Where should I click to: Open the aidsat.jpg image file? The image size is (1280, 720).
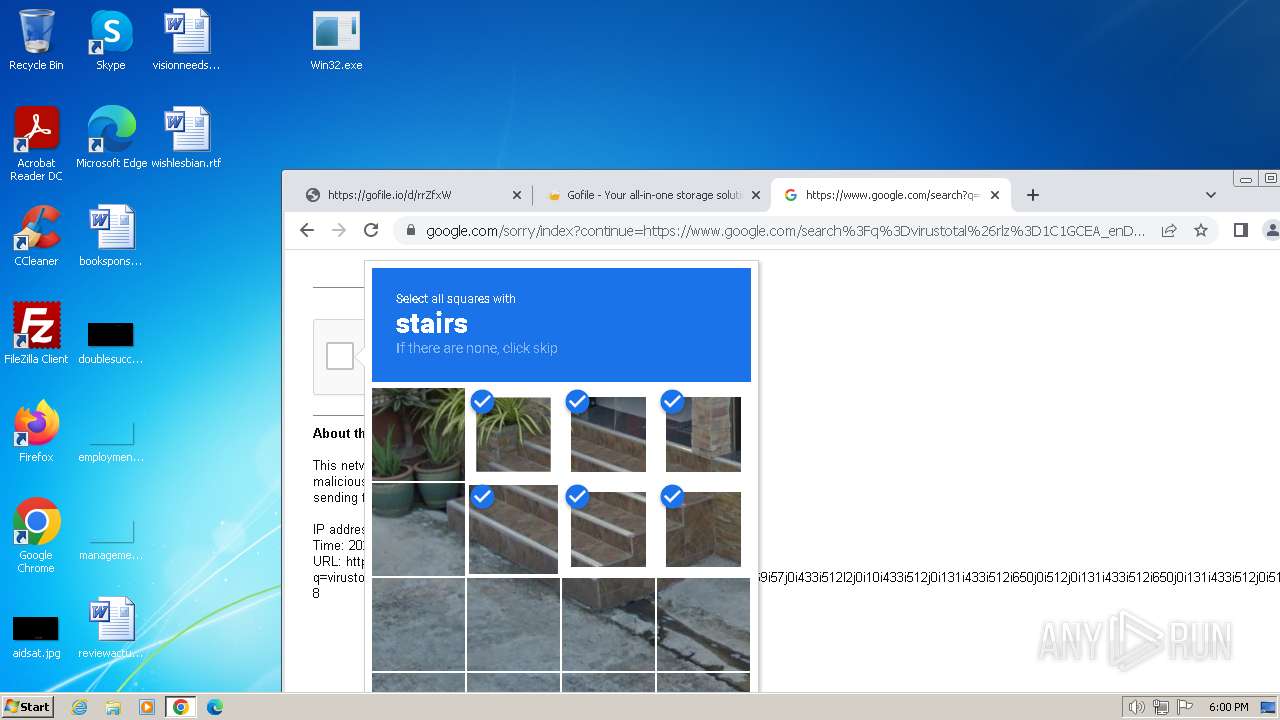coord(36,637)
